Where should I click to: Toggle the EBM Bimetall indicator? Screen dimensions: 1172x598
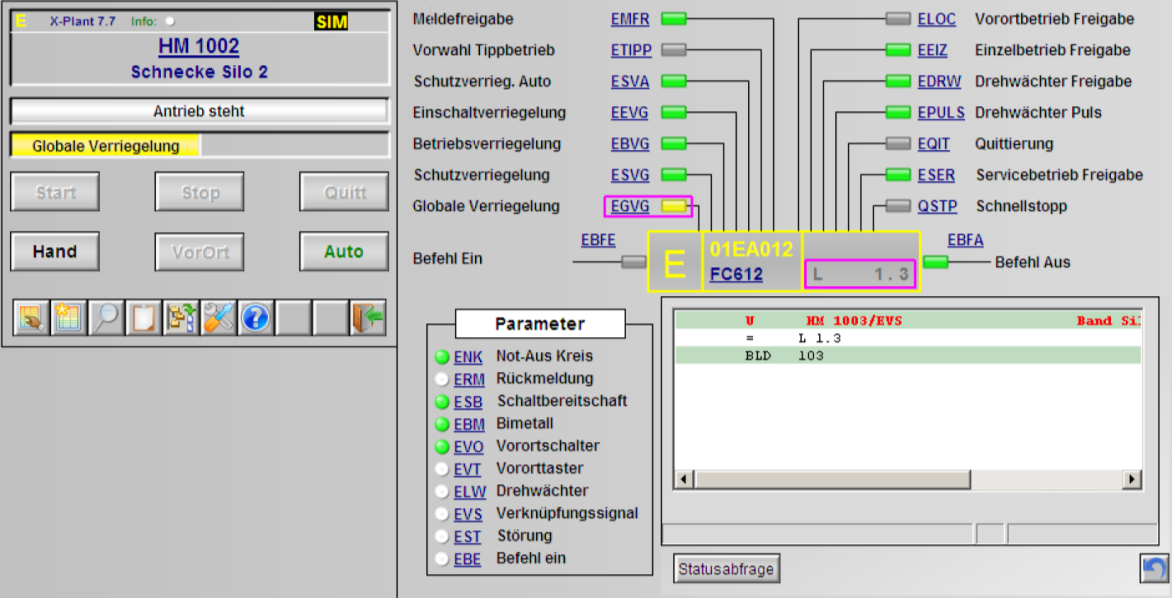442,425
